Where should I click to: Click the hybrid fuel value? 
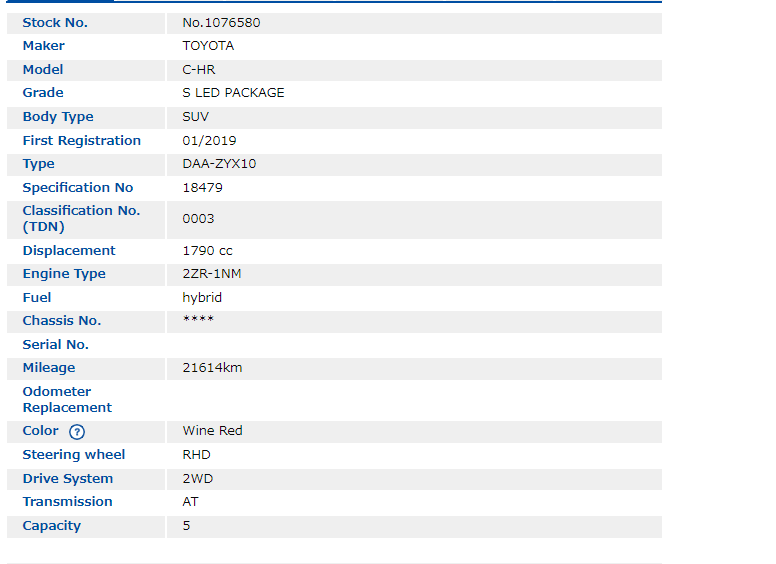(202, 298)
